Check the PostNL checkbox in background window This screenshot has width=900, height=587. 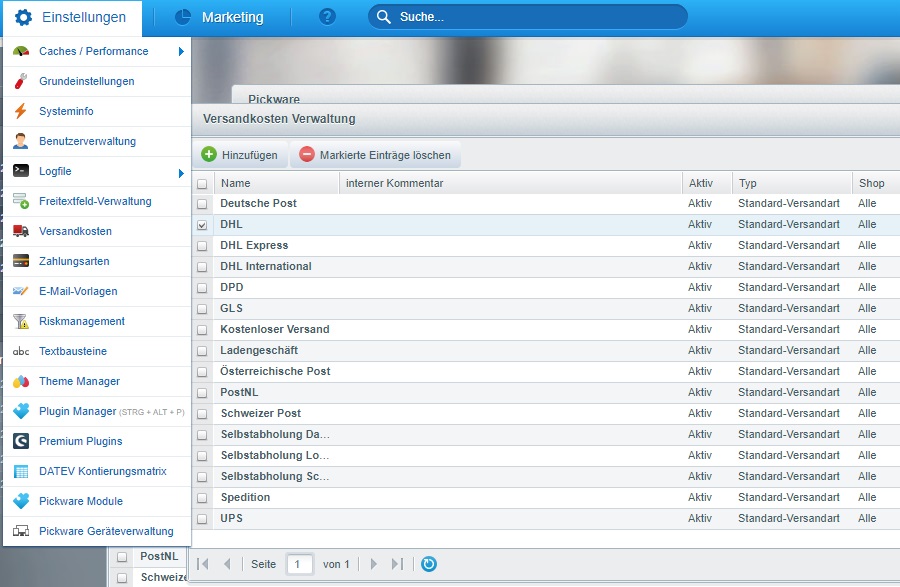(x=122, y=557)
